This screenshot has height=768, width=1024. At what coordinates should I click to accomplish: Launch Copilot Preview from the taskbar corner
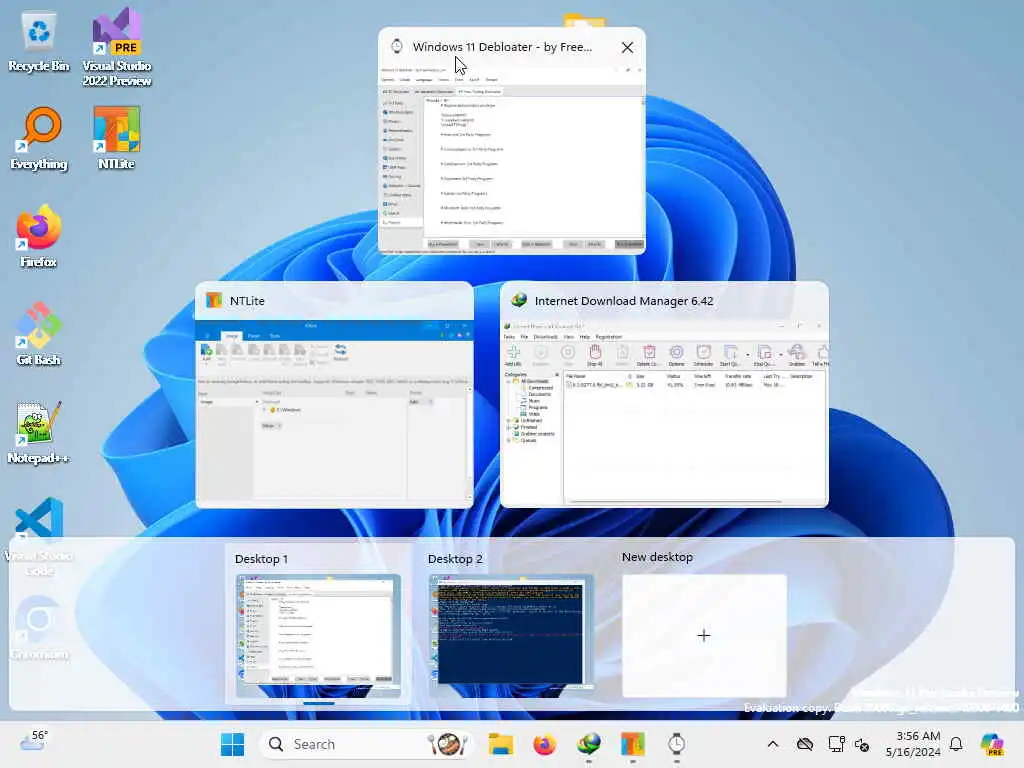(x=992, y=744)
